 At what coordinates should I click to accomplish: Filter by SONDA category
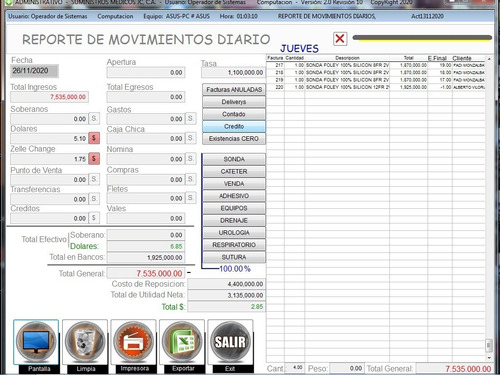point(234,159)
